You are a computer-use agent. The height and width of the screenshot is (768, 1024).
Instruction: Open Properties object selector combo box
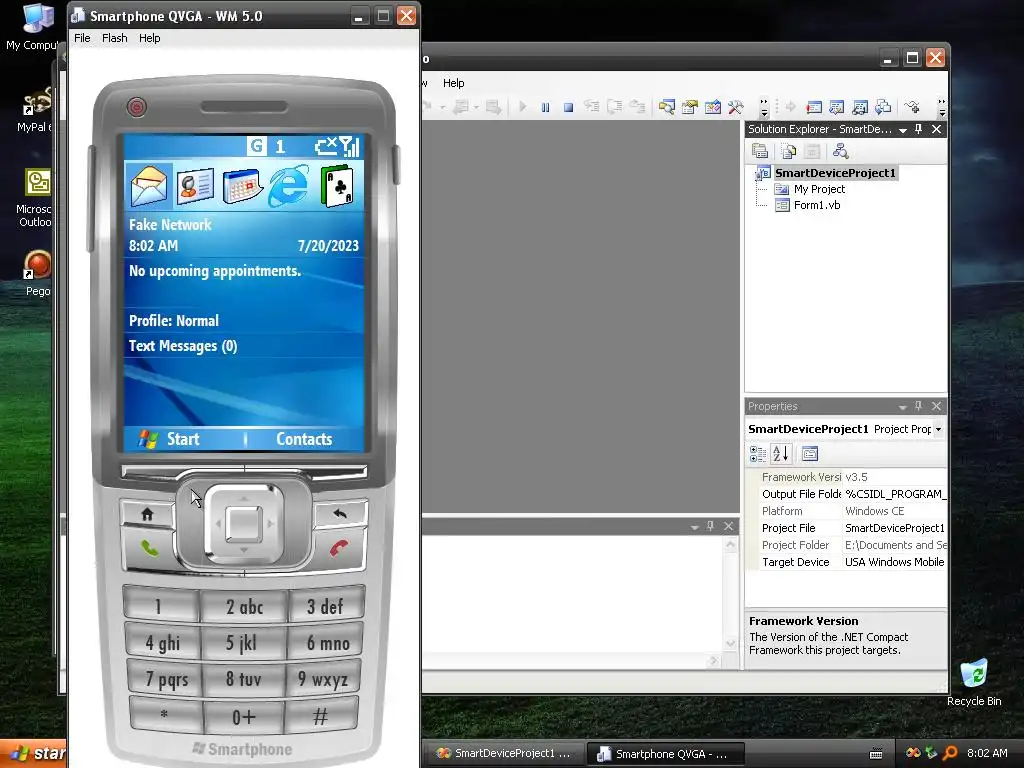(x=846, y=429)
